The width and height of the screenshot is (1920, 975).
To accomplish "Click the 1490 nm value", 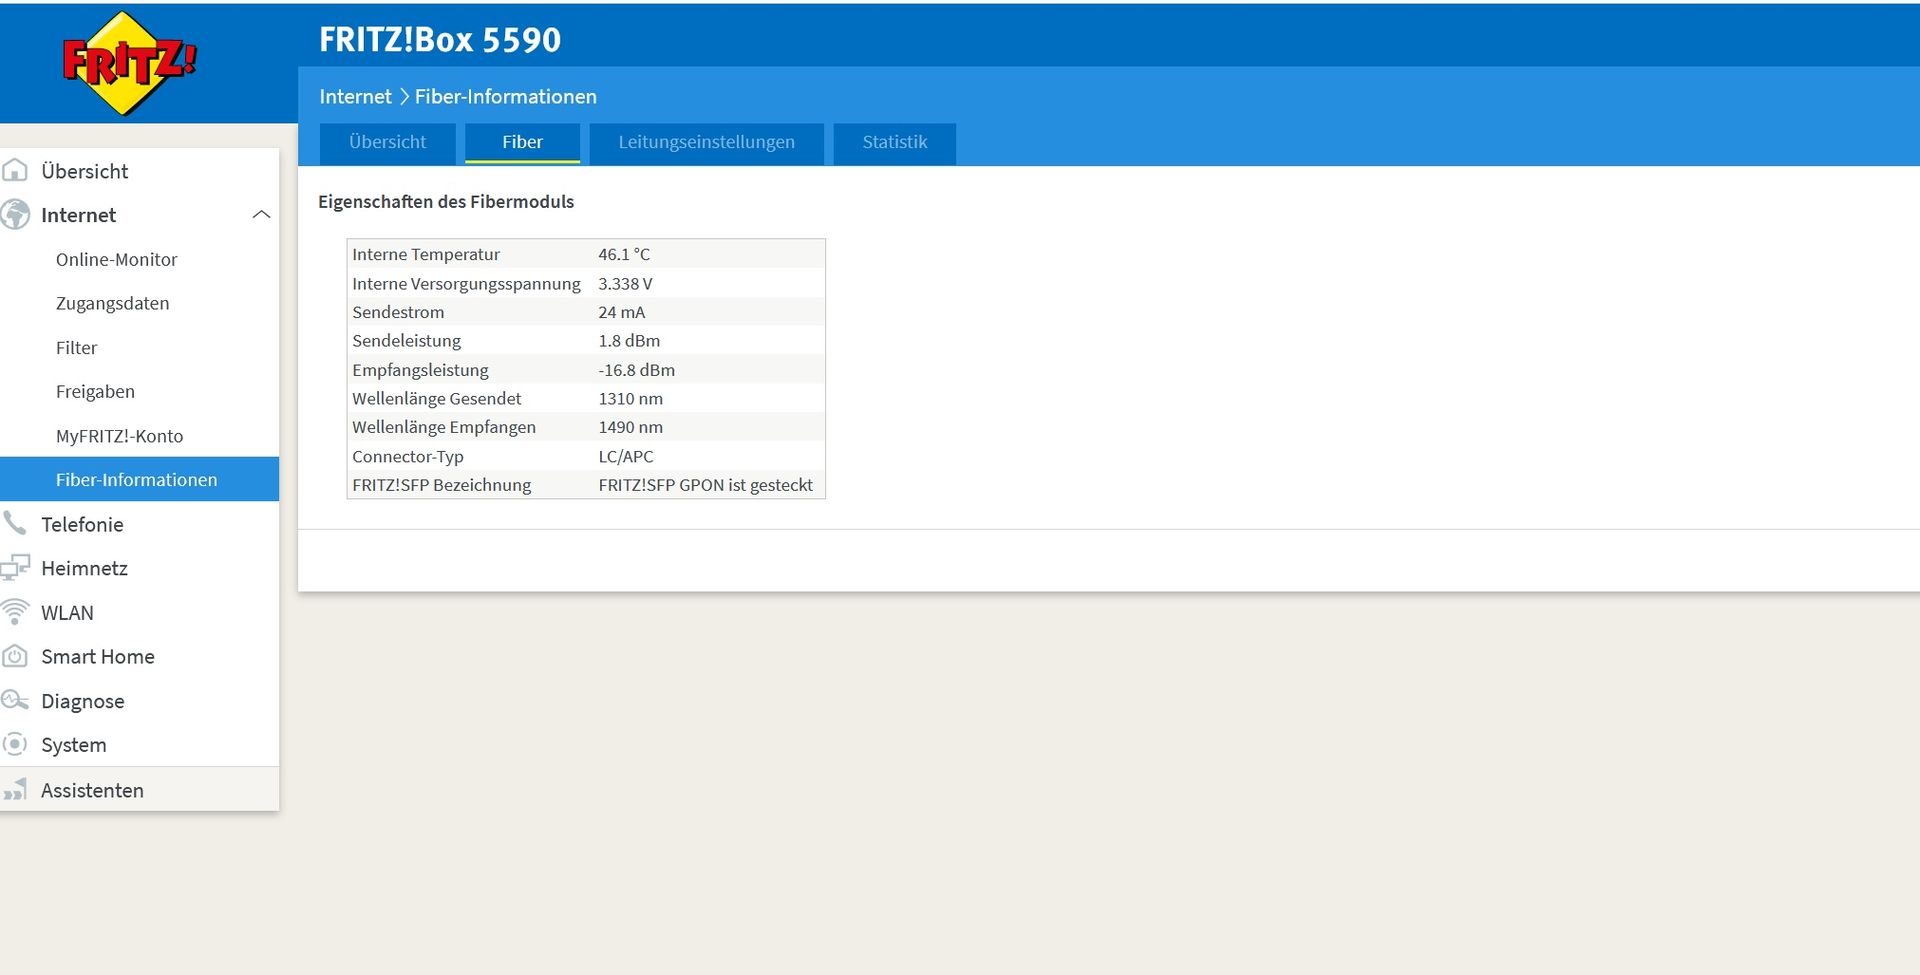I will tap(630, 427).
